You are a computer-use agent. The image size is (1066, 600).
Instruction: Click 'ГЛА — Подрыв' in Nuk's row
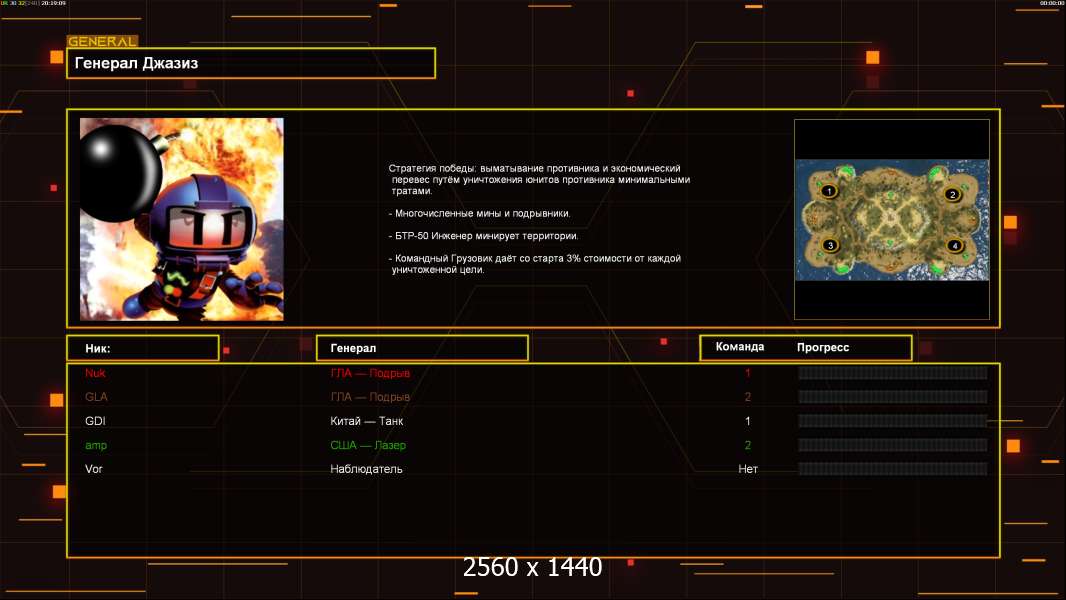coord(370,373)
